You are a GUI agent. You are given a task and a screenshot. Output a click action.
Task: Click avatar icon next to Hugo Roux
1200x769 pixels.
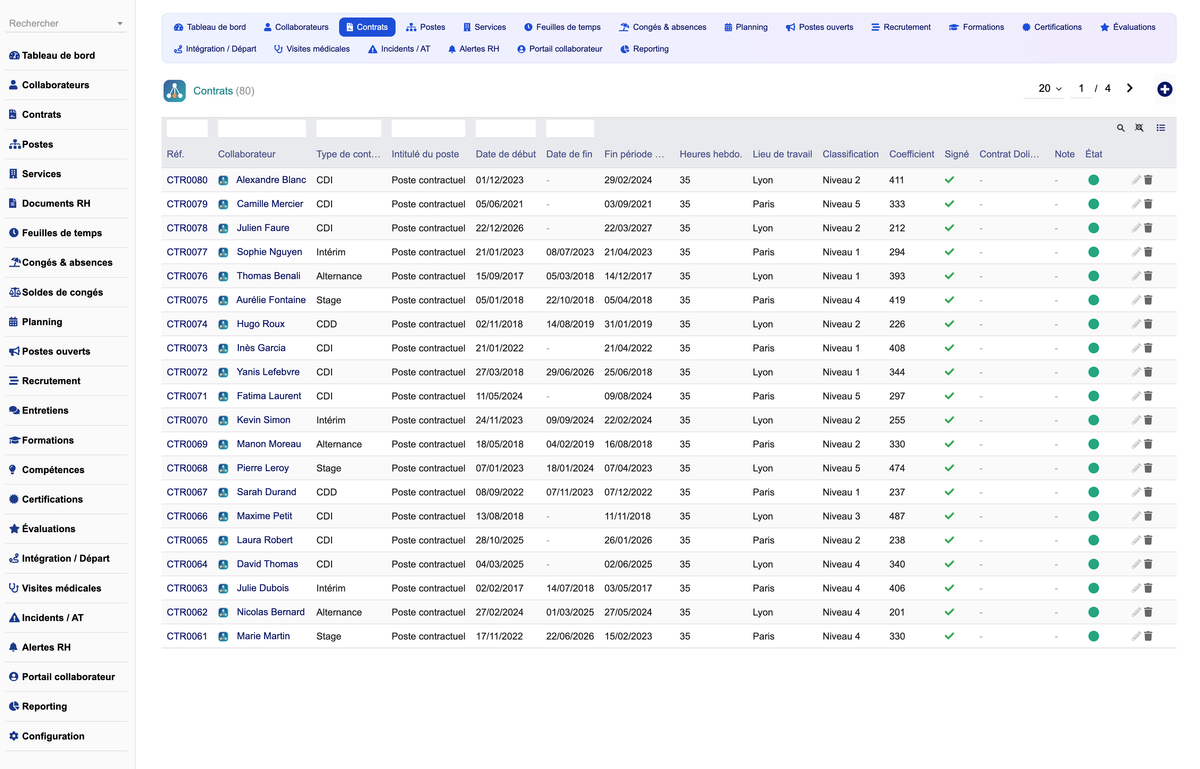tap(224, 324)
